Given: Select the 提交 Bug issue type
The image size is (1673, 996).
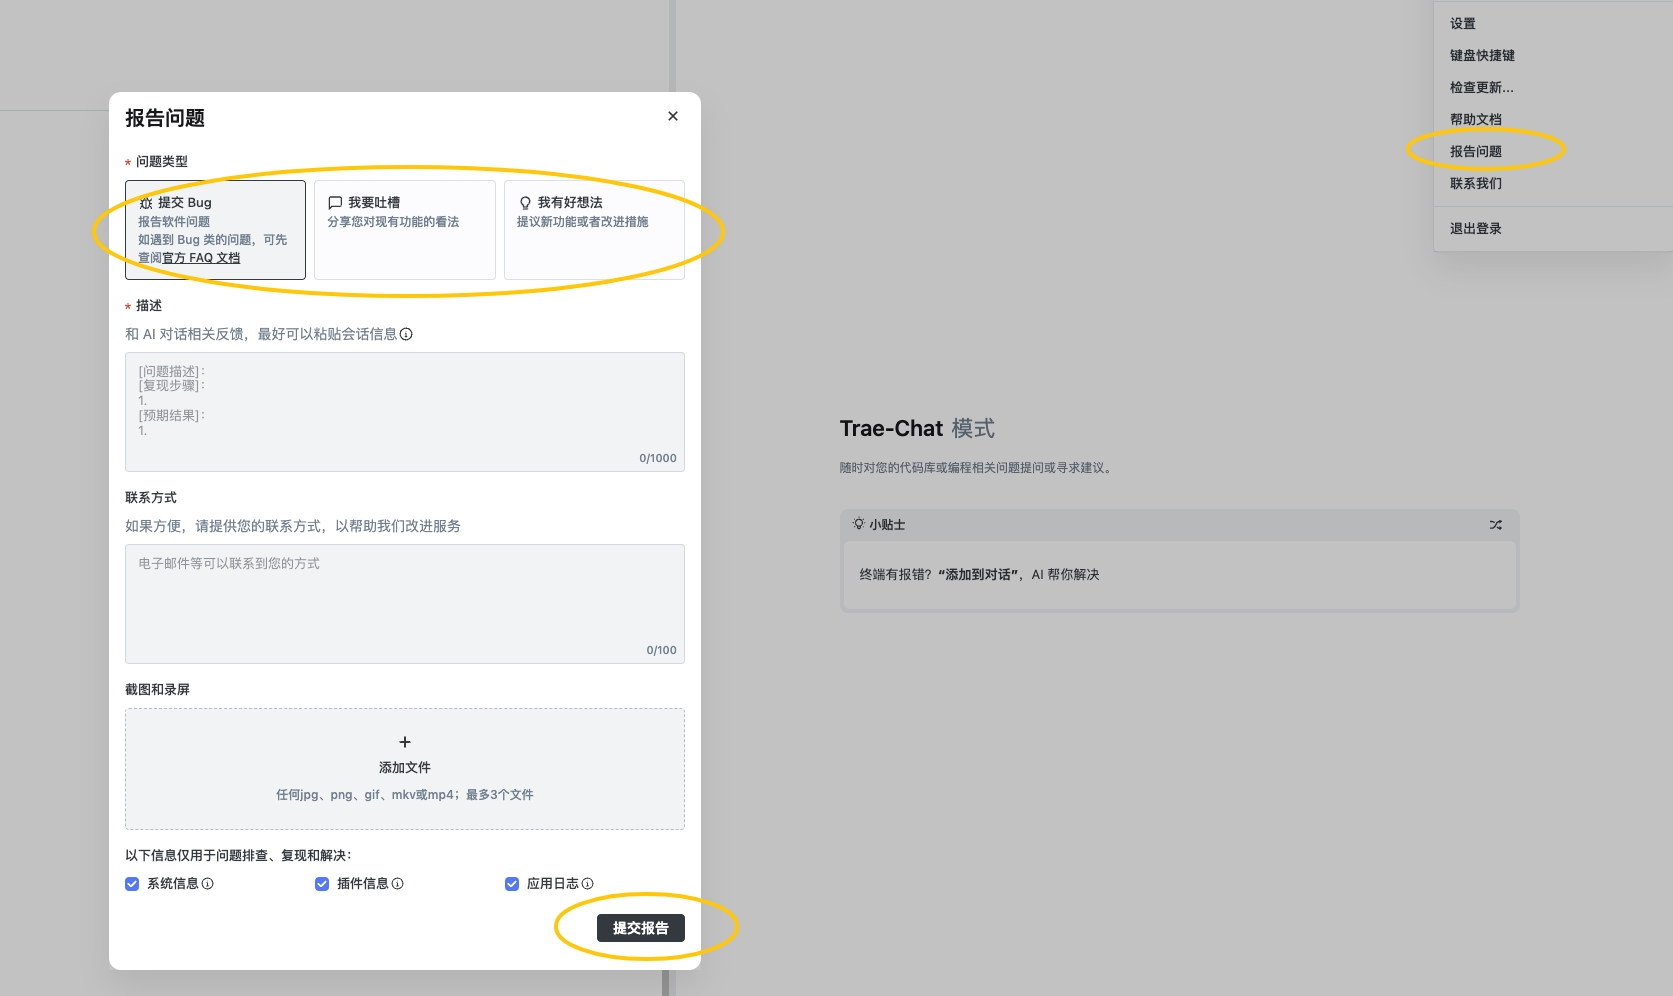Looking at the screenshot, I should [215, 229].
